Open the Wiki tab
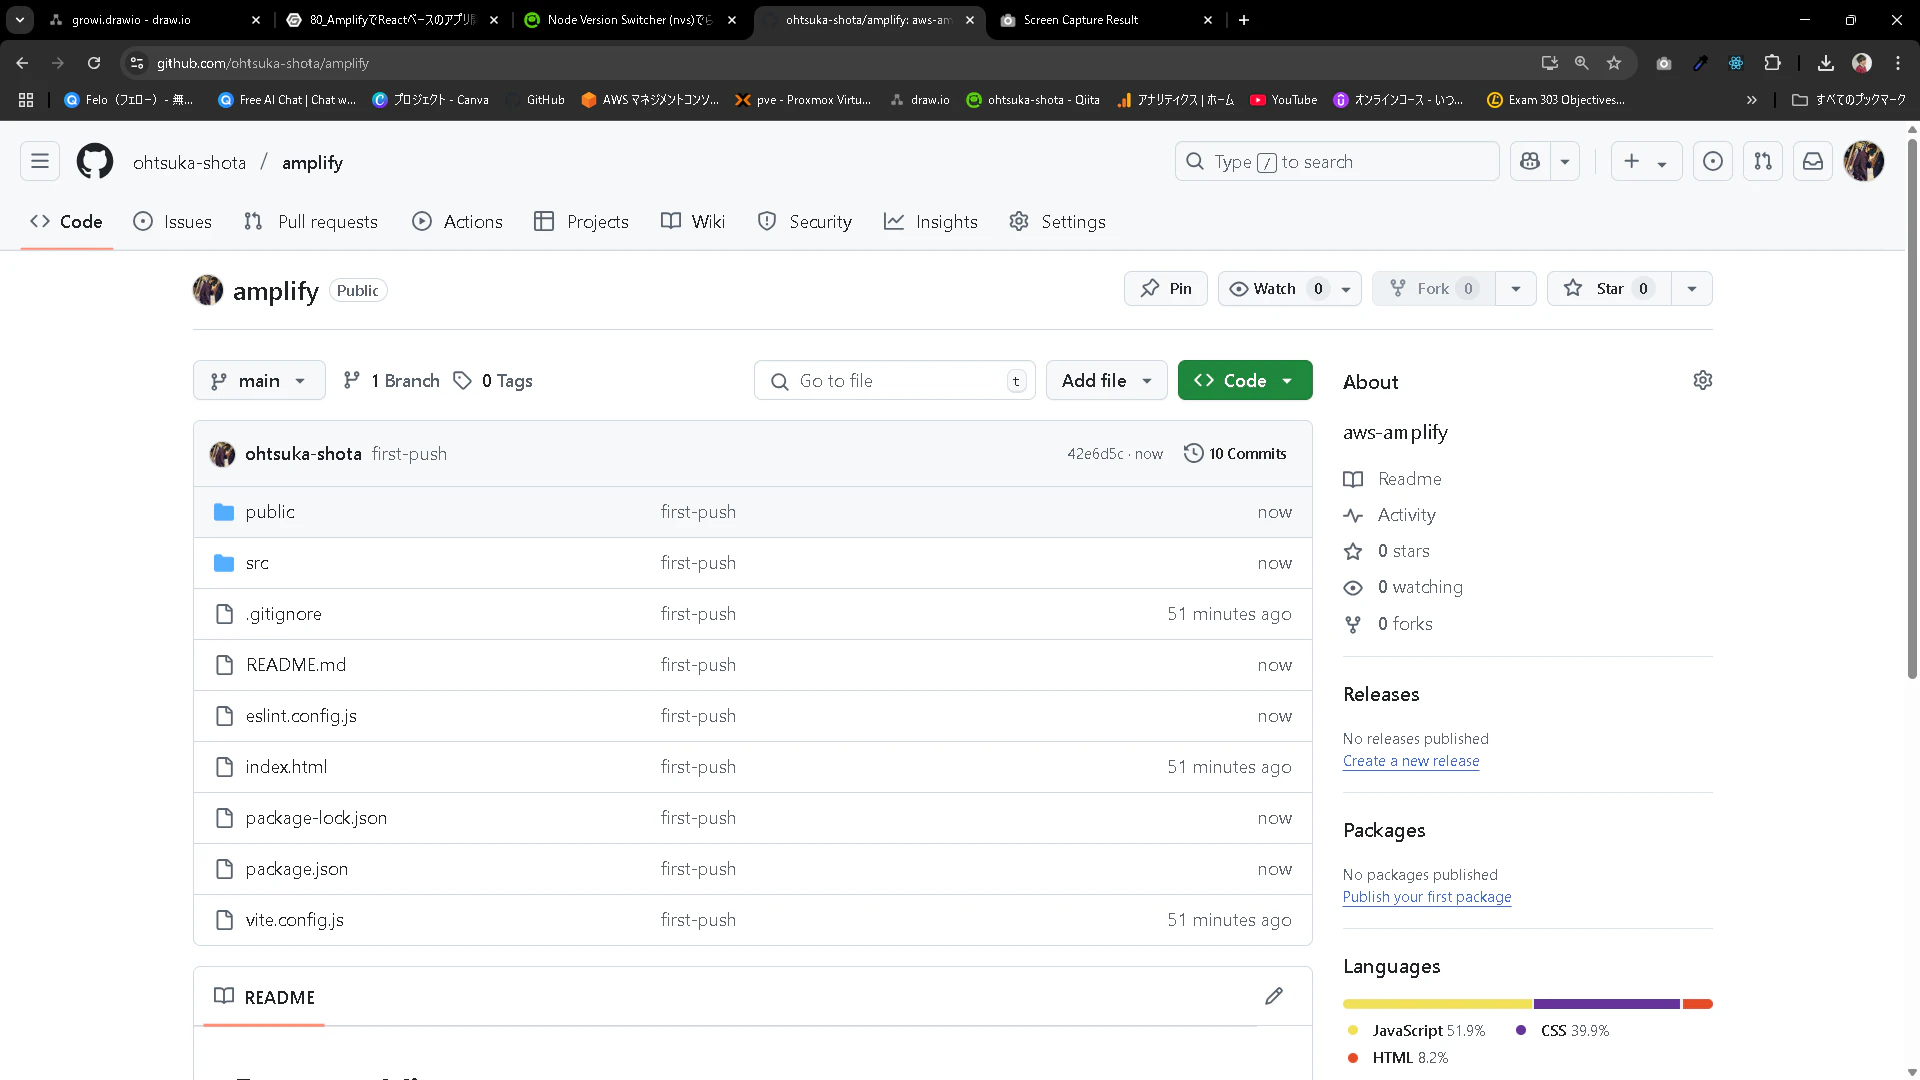 click(x=693, y=222)
